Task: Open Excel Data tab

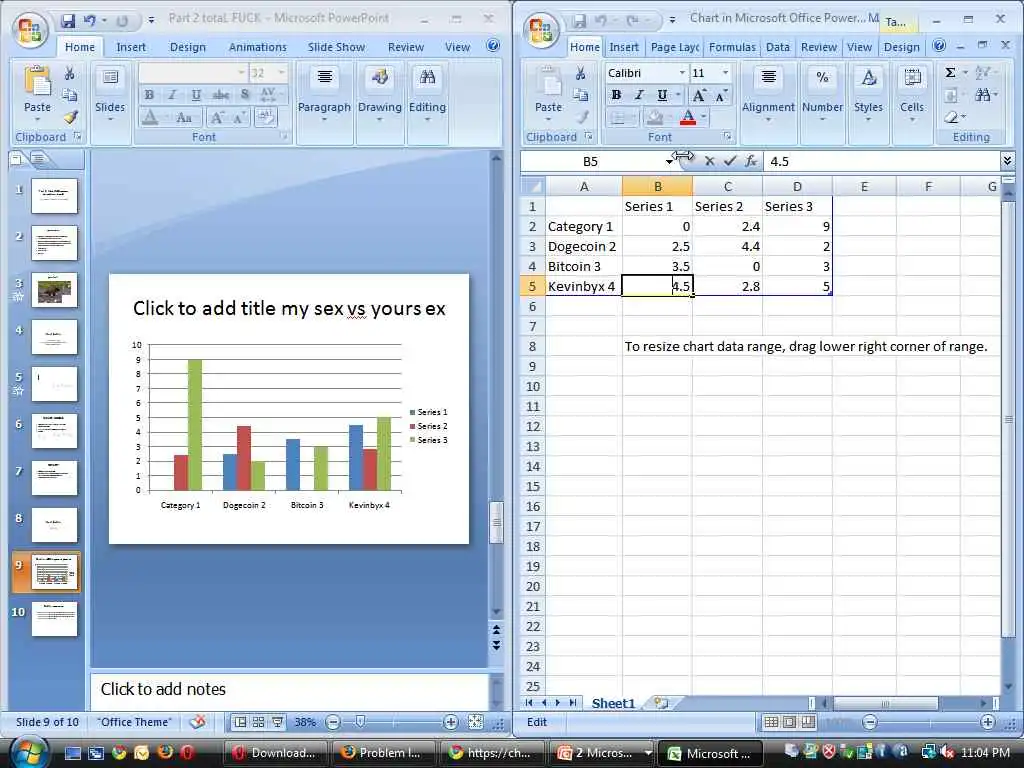Action: click(777, 47)
